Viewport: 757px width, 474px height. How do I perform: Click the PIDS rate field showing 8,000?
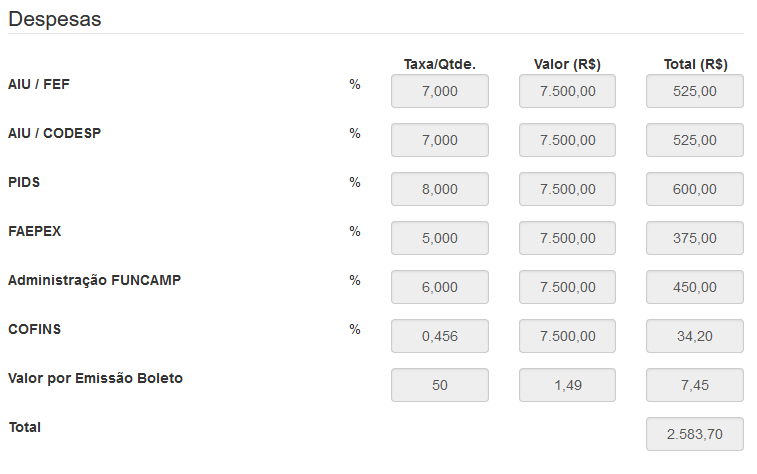pos(440,189)
